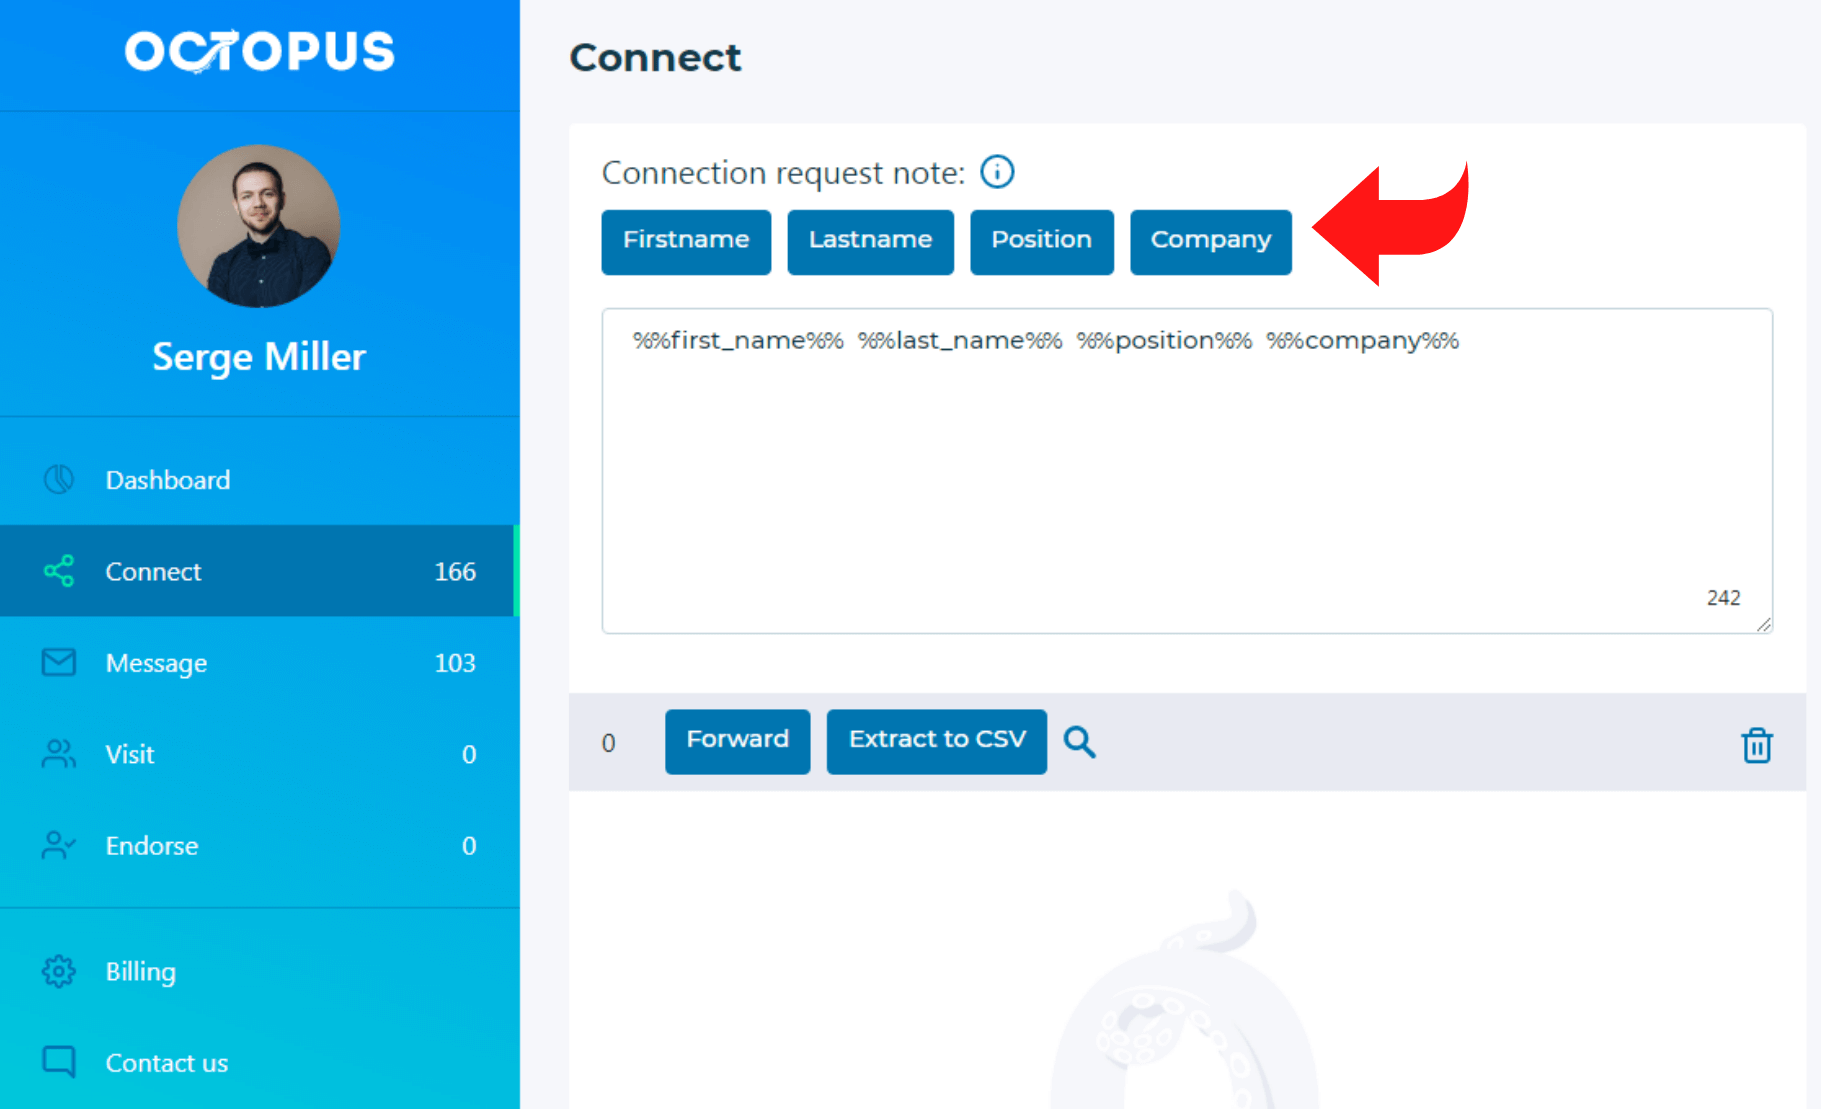Click the Visit count 0
The width and height of the screenshot is (1821, 1109).
tap(469, 754)
